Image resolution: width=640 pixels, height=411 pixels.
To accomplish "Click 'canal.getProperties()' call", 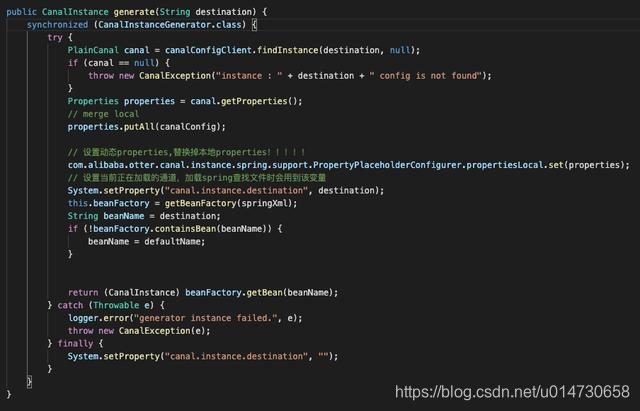I will [246, 101].
